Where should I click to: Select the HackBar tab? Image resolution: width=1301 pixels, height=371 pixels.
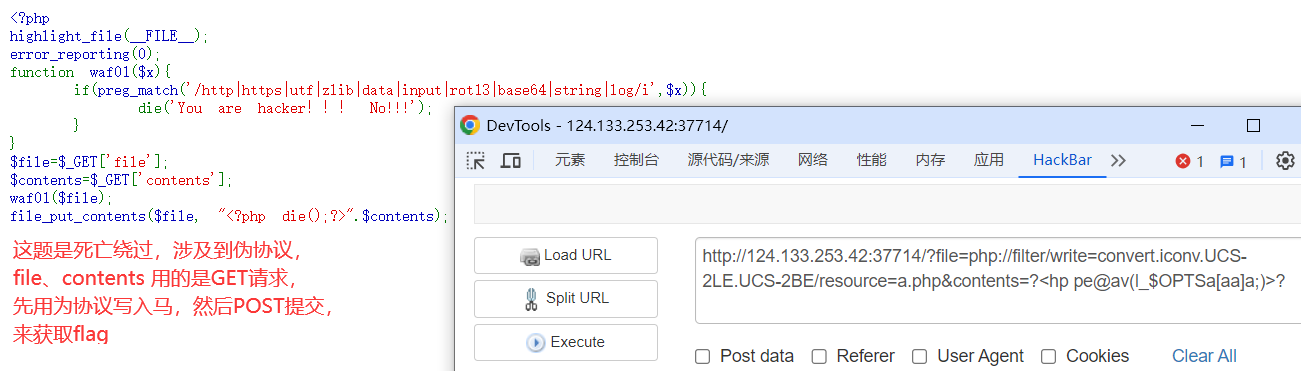[1062, 160]
